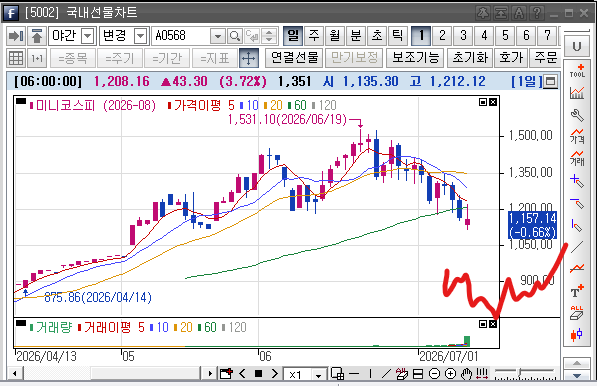Click the 주문 order button

[546, 58]
